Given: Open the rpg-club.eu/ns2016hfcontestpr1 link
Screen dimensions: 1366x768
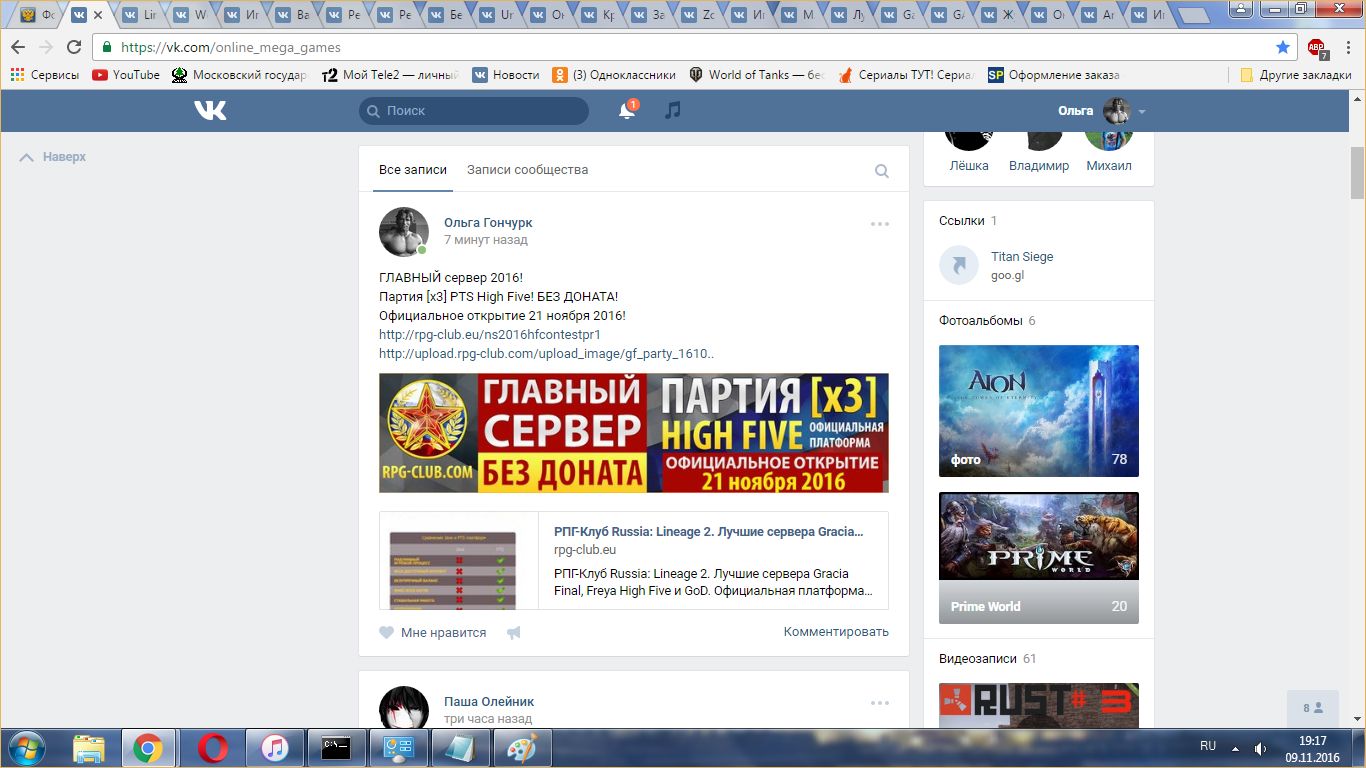Looking at the screenshot, I should [489, 334].
